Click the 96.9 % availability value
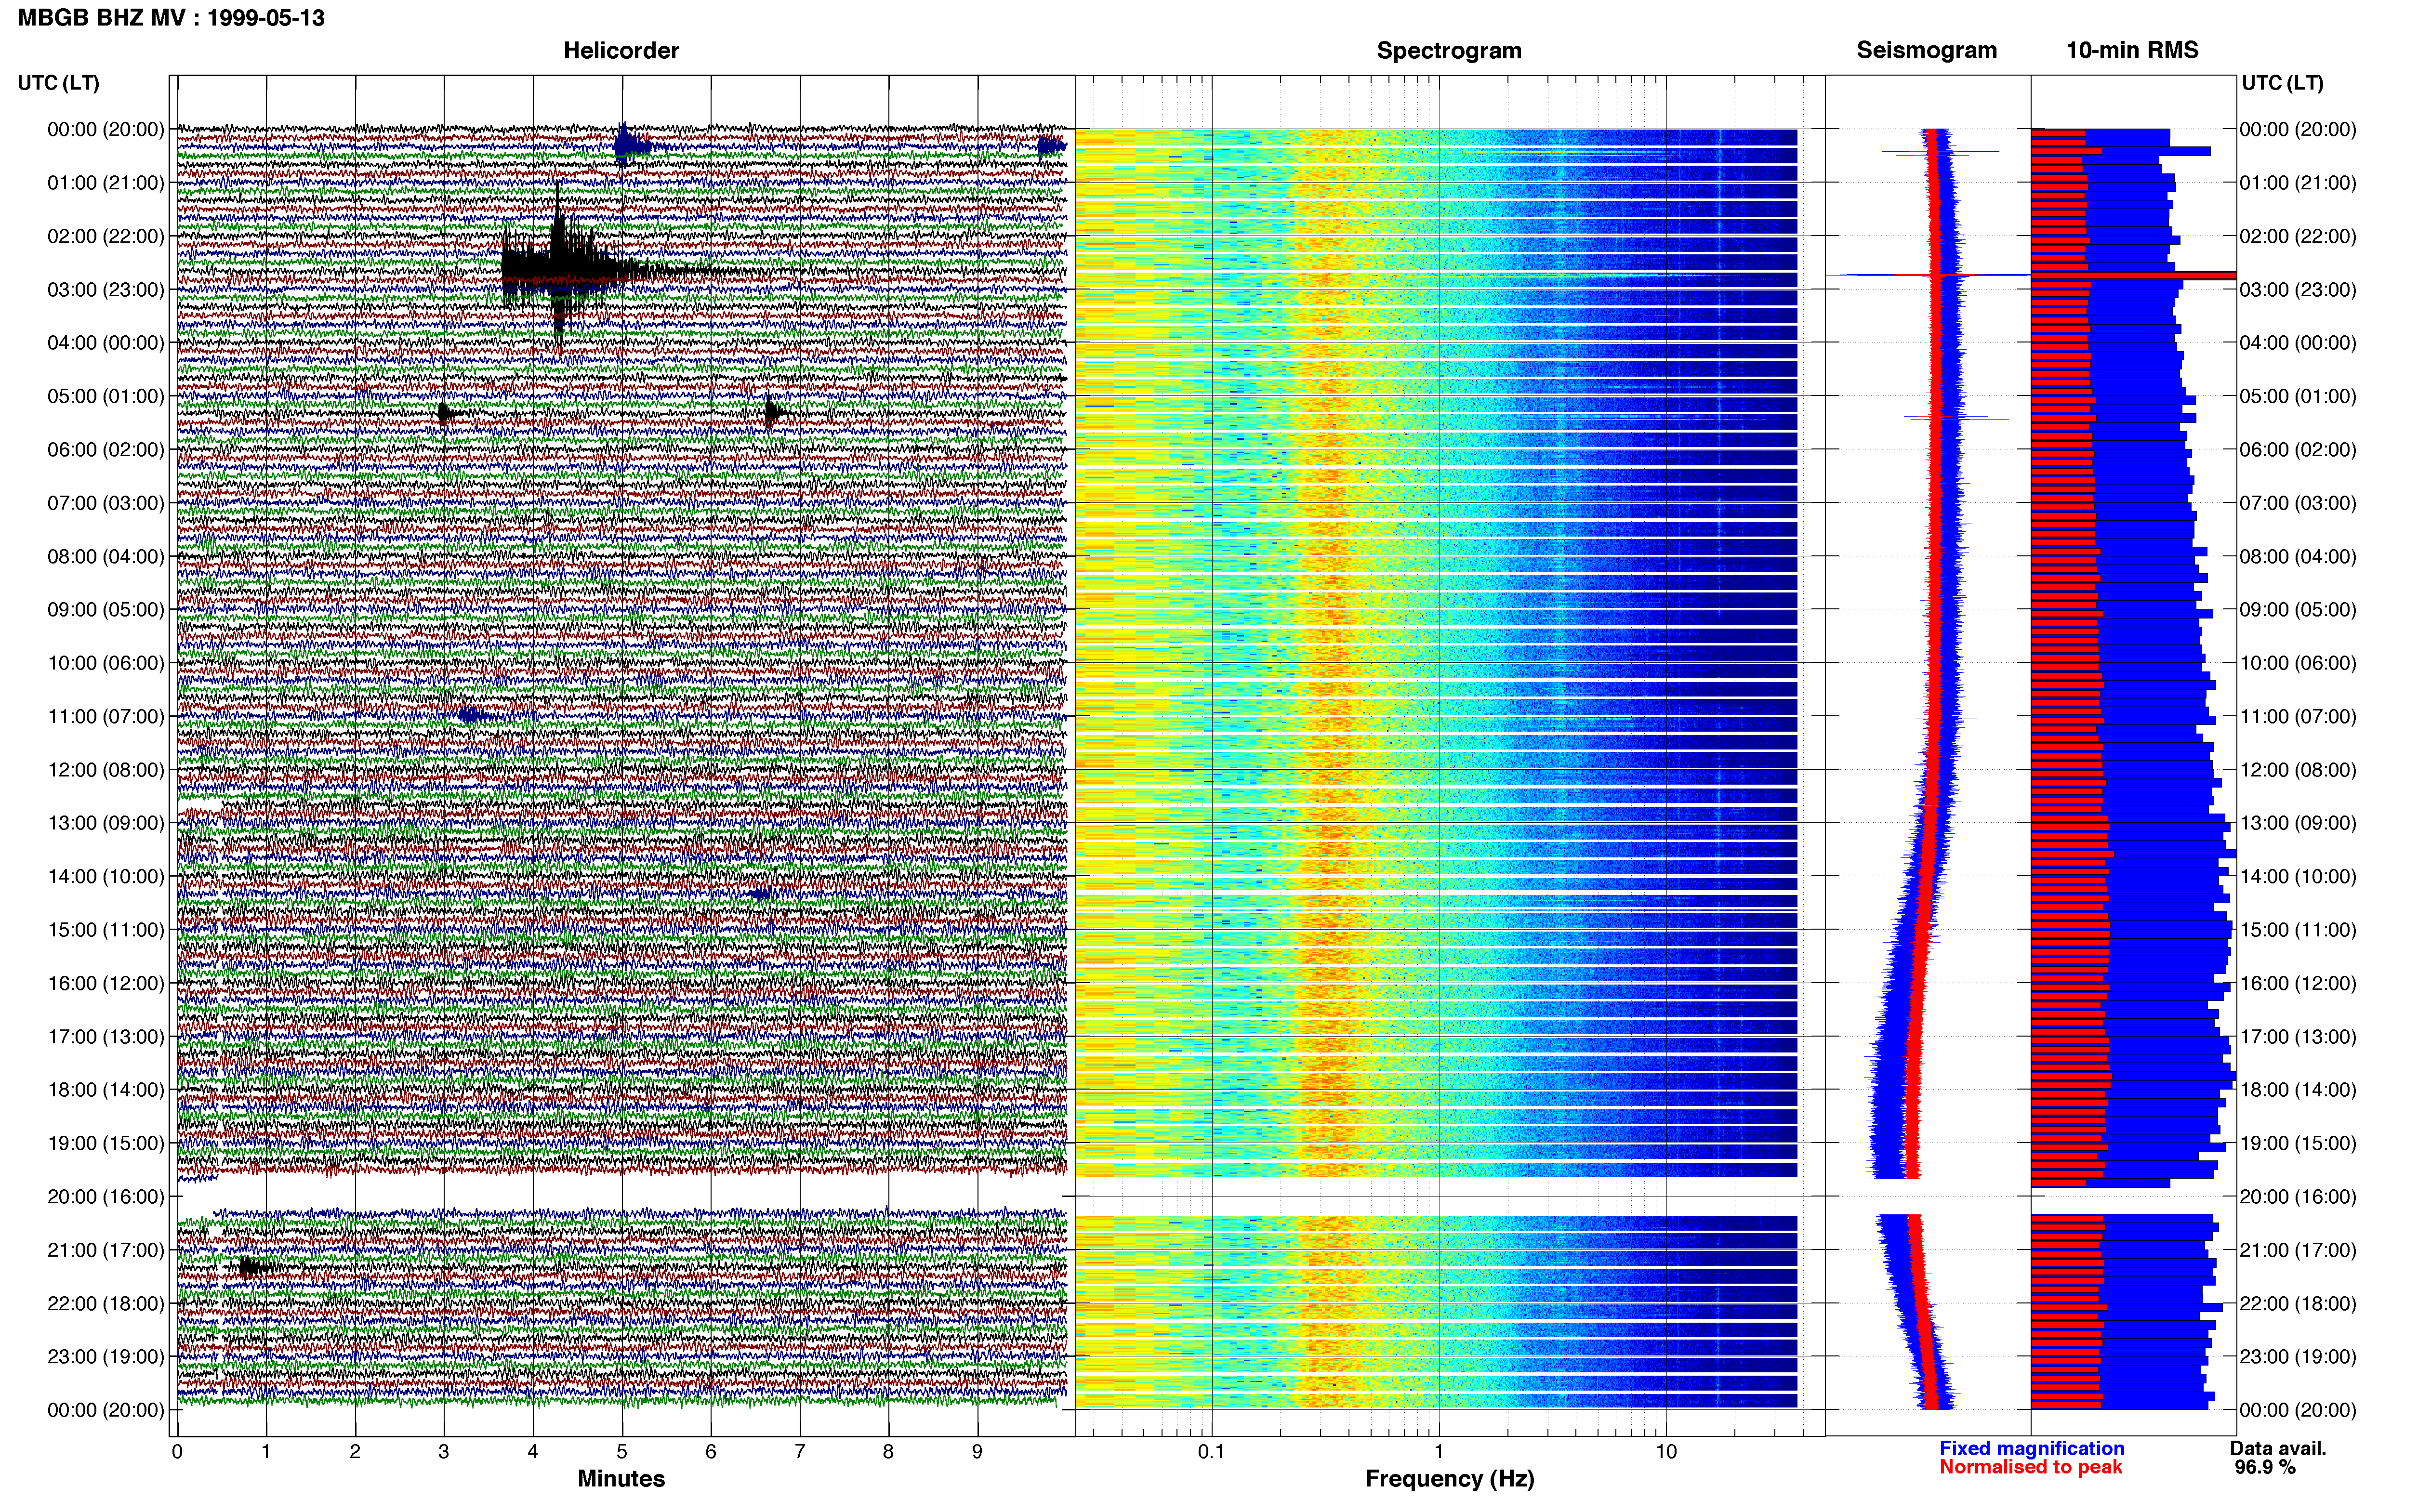The width and height of the screenshot is (2418, 1512). [x=2265, y=1467]
